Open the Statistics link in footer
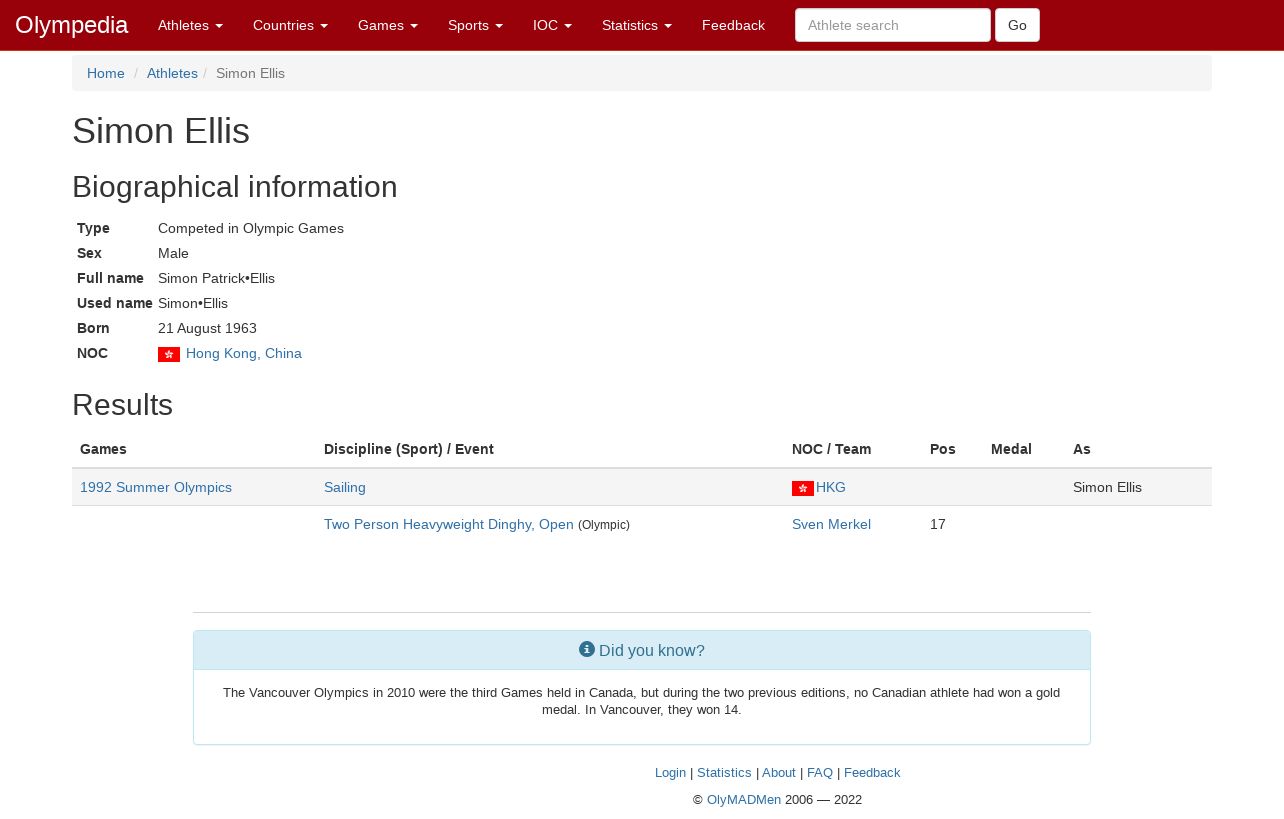 (724, 773)
